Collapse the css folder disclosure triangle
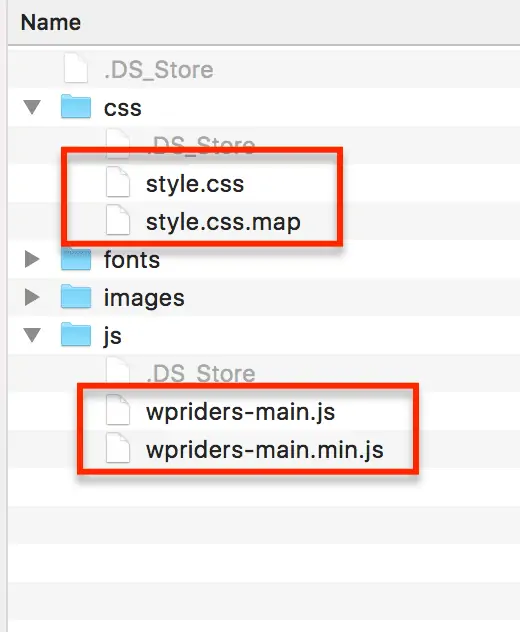Image resolution: width=520 pixels, height=632 pixels. pos(32,107)
